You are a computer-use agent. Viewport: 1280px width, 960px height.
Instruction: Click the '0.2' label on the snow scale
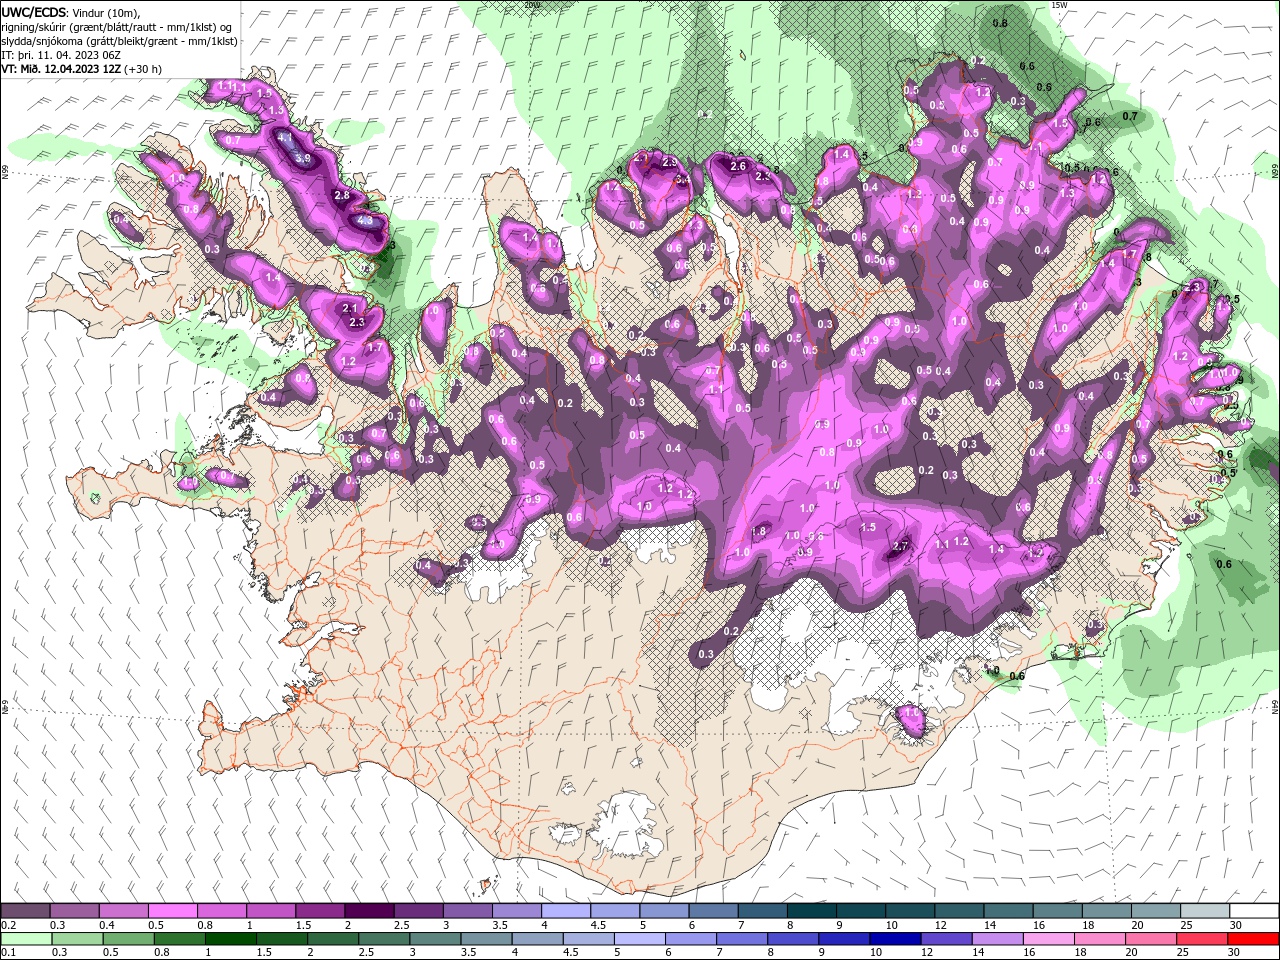click(9, 925)
